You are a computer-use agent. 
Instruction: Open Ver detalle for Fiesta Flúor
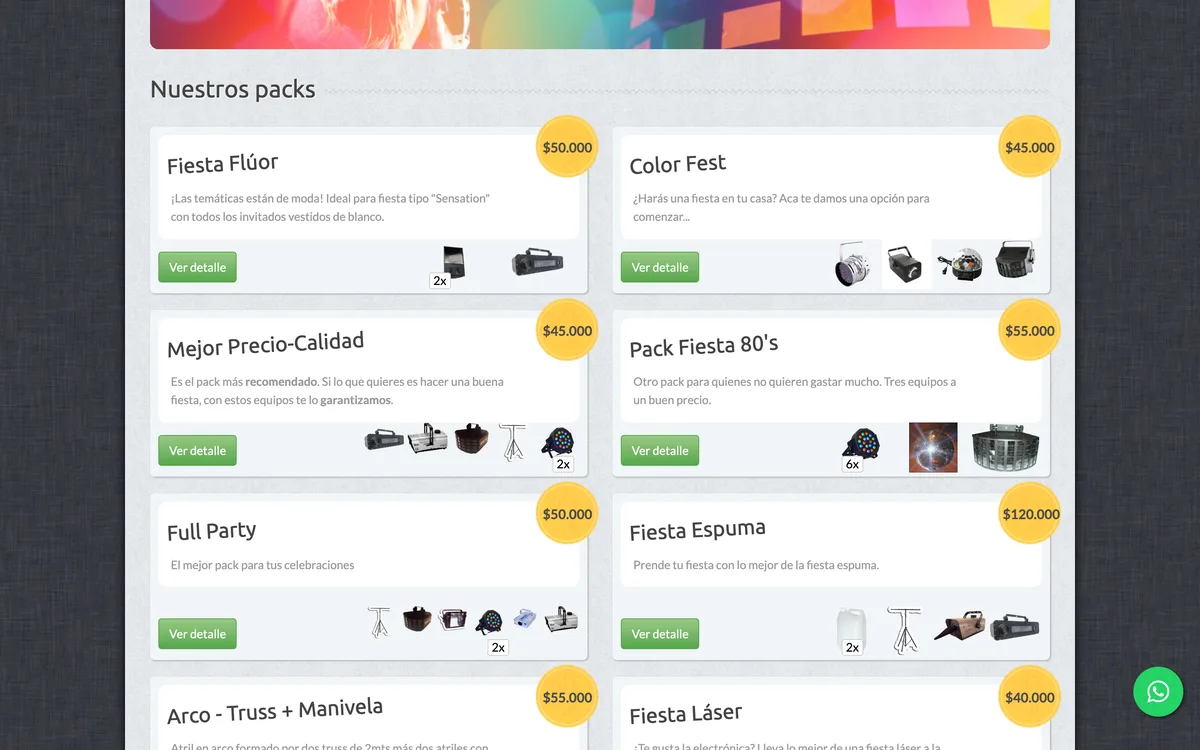197,267
